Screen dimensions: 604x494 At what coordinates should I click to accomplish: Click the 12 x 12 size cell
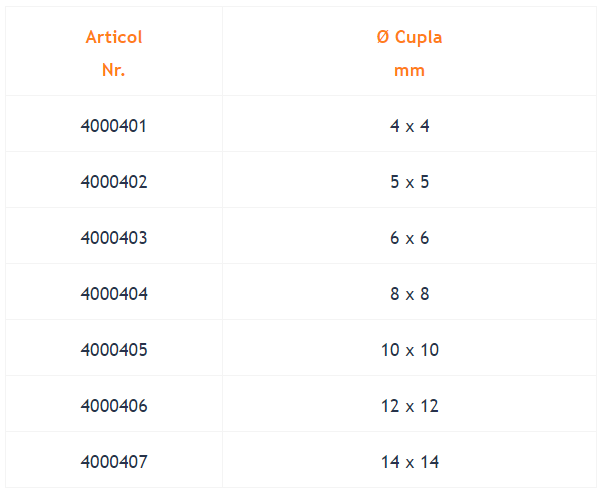point(409,406)
